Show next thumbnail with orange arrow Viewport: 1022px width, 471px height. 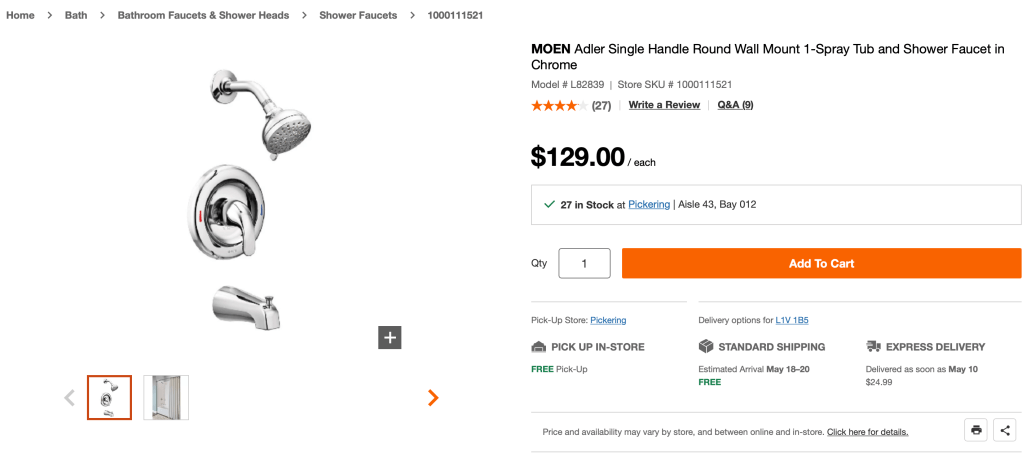[x=433, y=398]
